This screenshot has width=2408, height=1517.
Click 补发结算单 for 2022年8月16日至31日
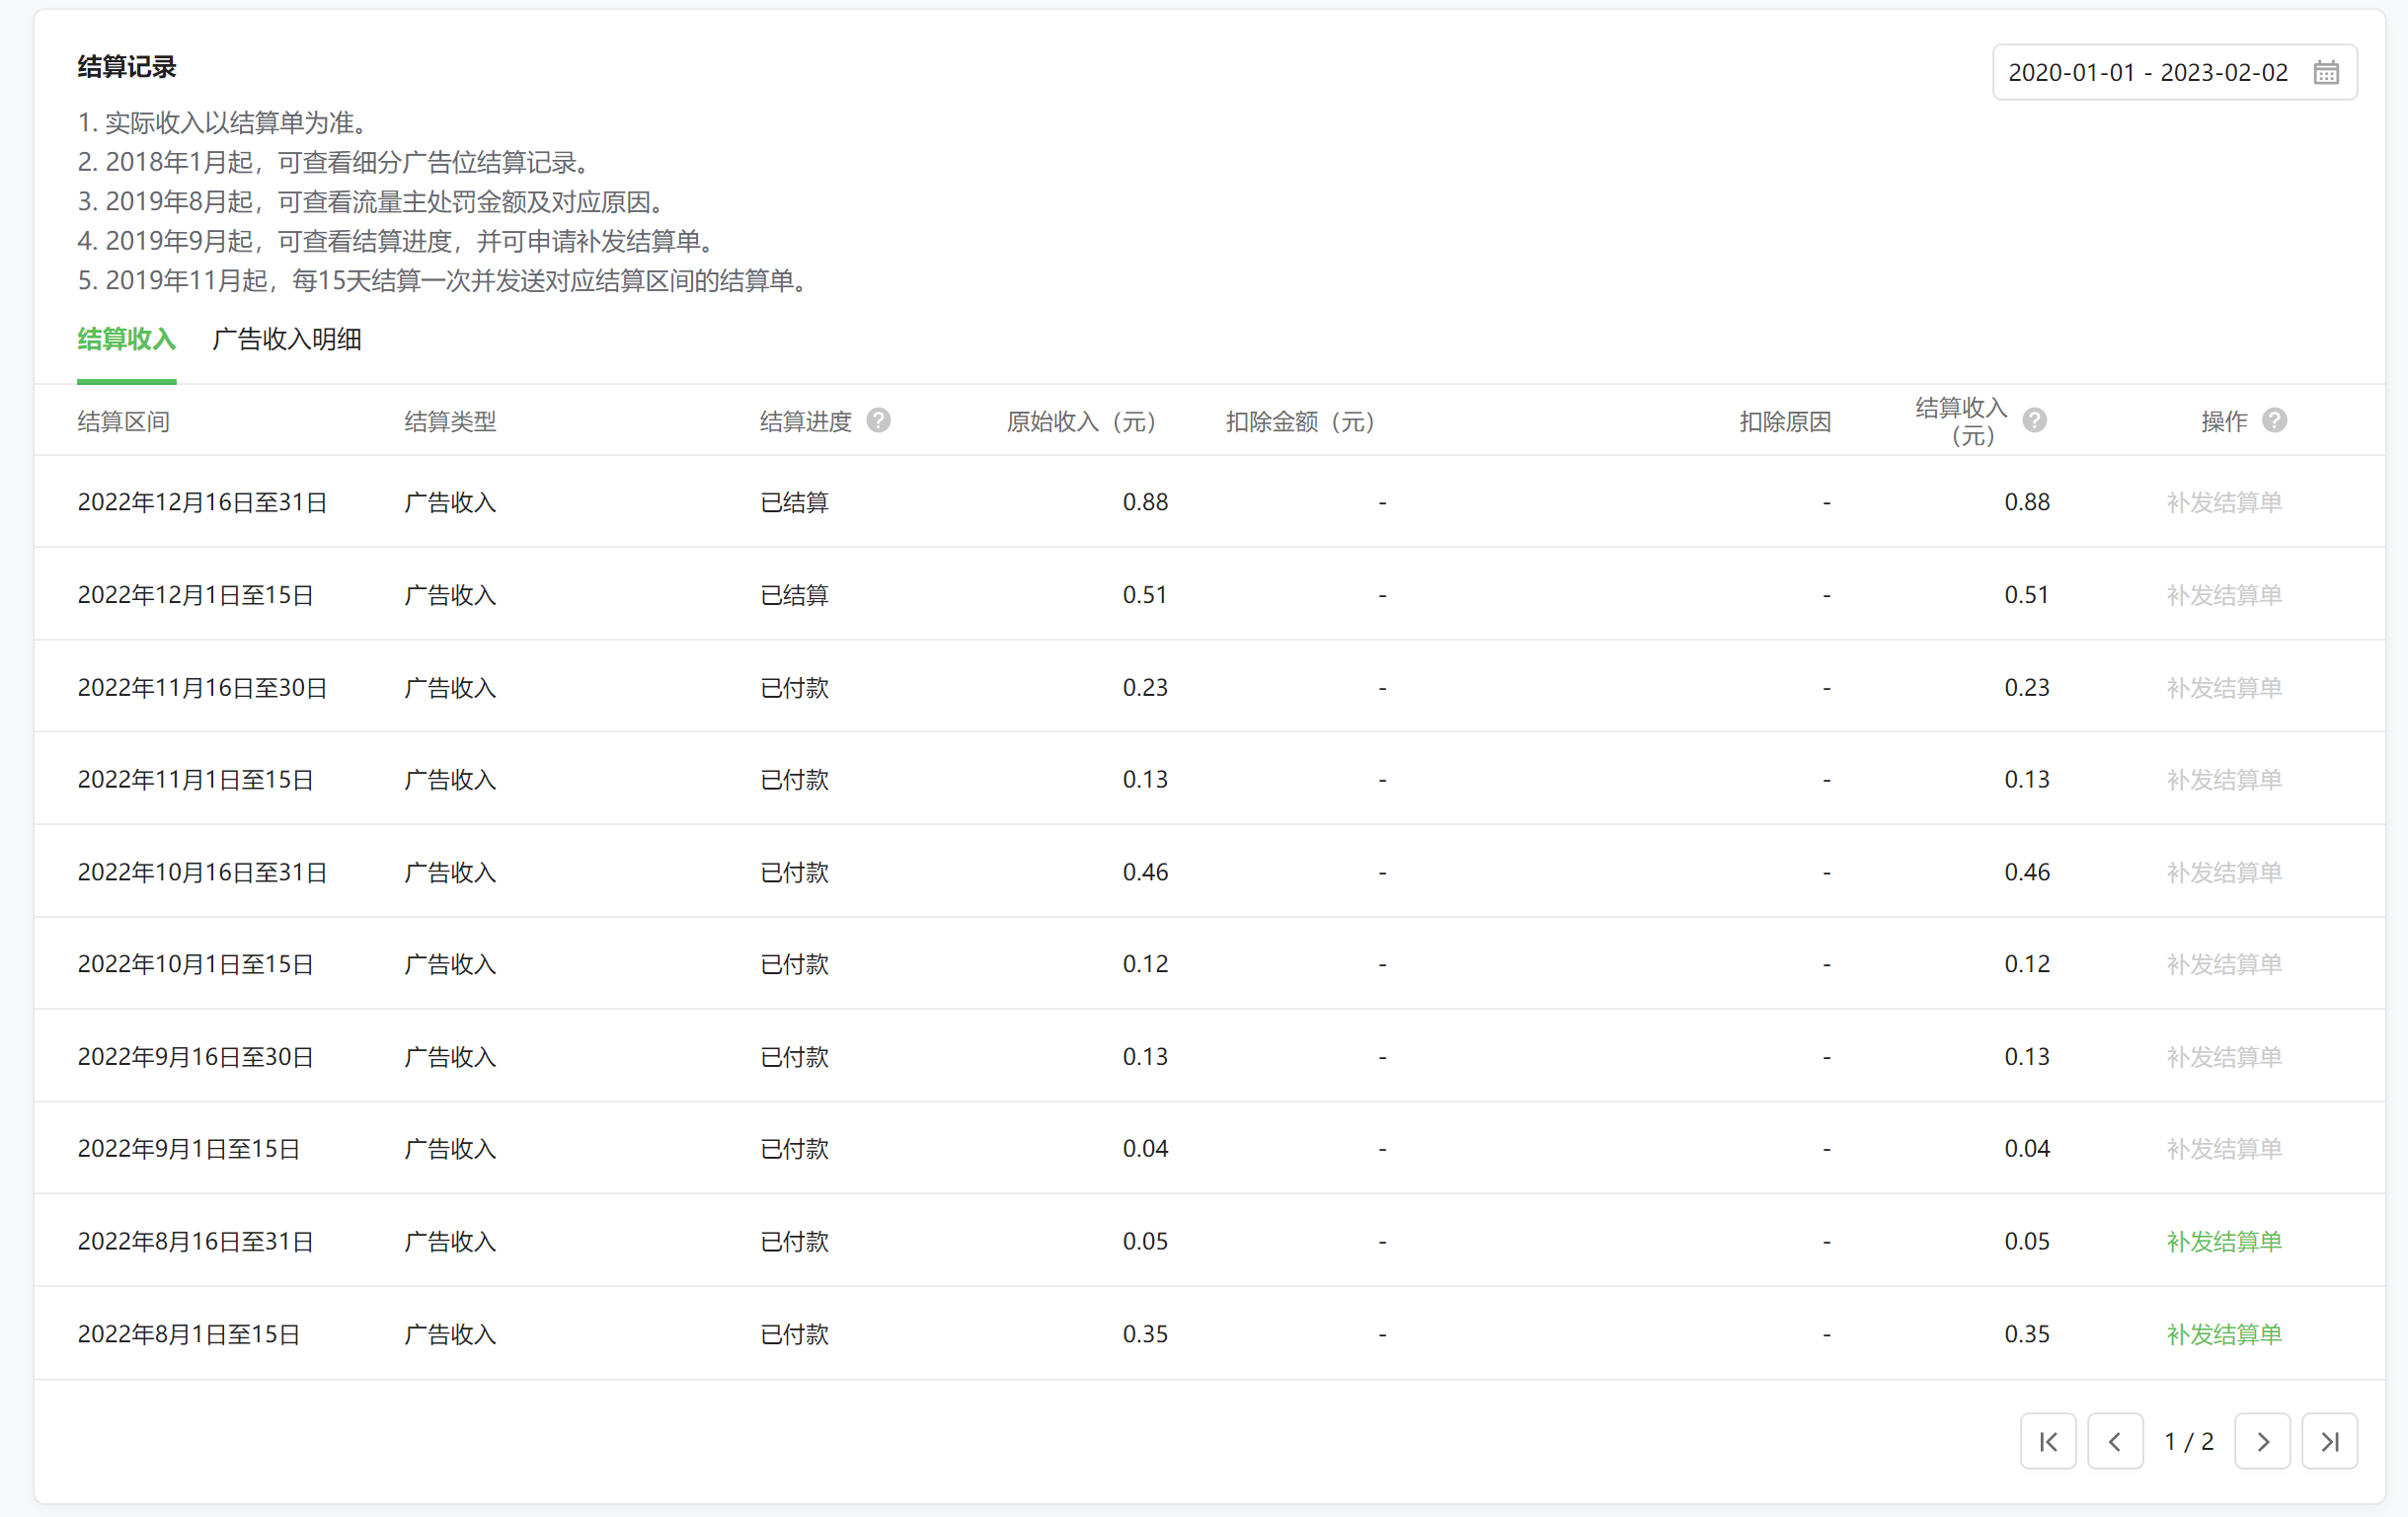(x=2223, y=1241)
